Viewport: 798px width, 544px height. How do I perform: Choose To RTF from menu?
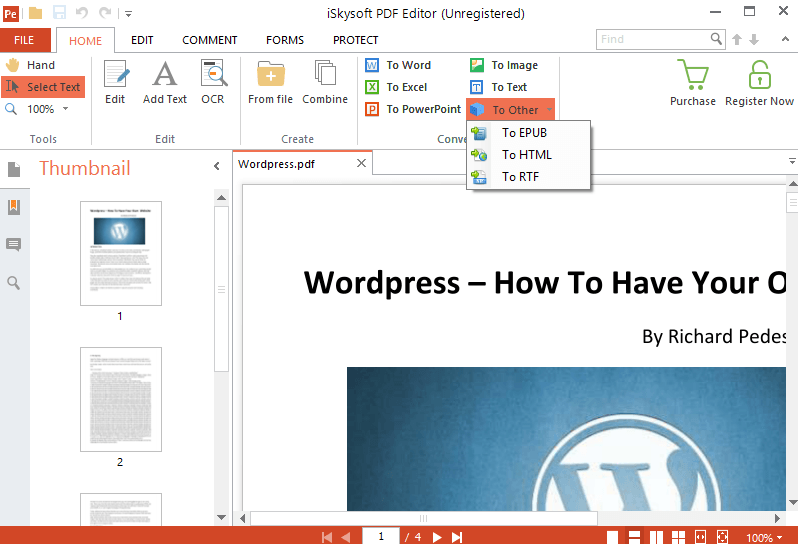[528, 177]
